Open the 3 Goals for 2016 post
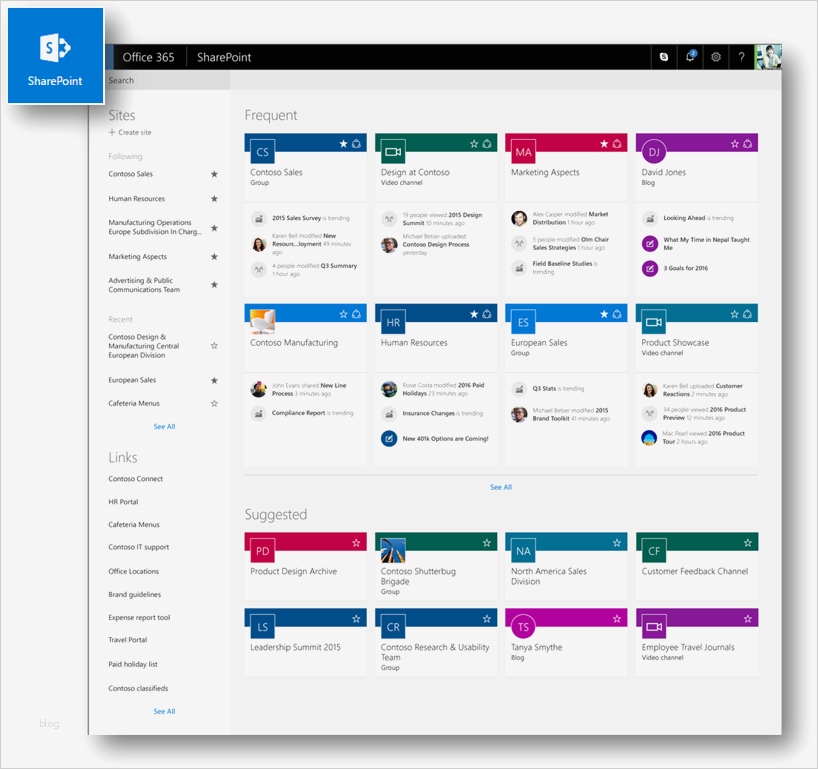 coord(685,268)
